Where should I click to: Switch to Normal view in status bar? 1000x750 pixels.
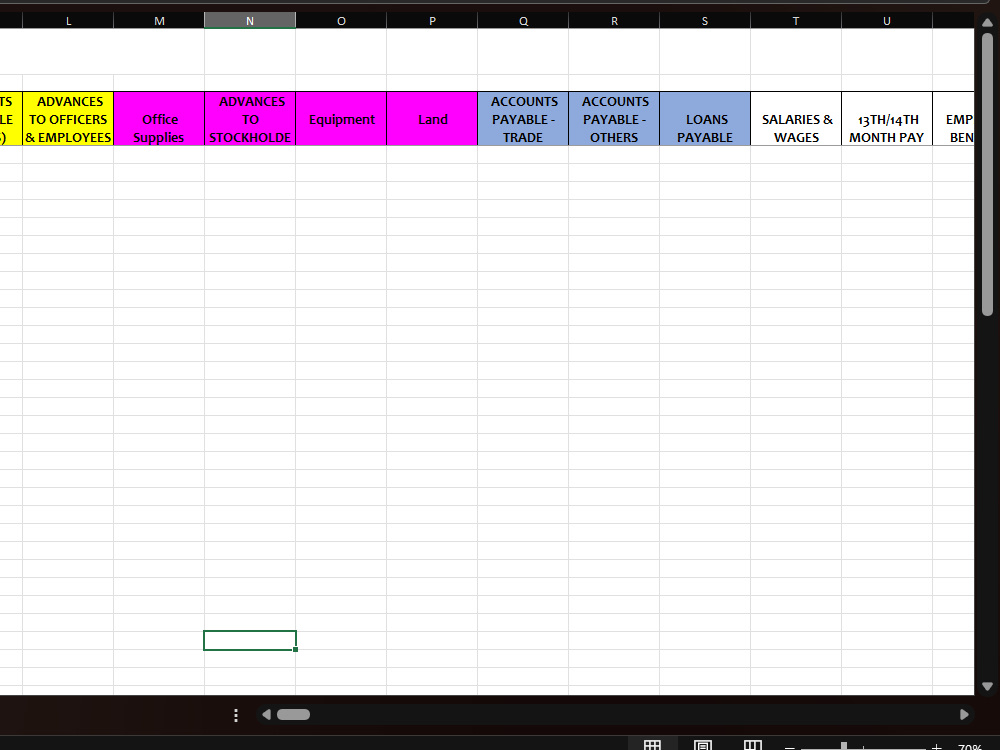tap(652, 746)
